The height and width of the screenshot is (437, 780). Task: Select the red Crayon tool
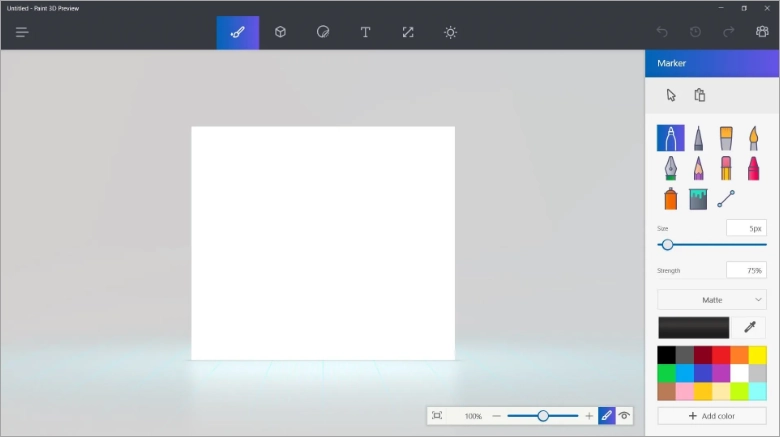[x=754, y=168]
